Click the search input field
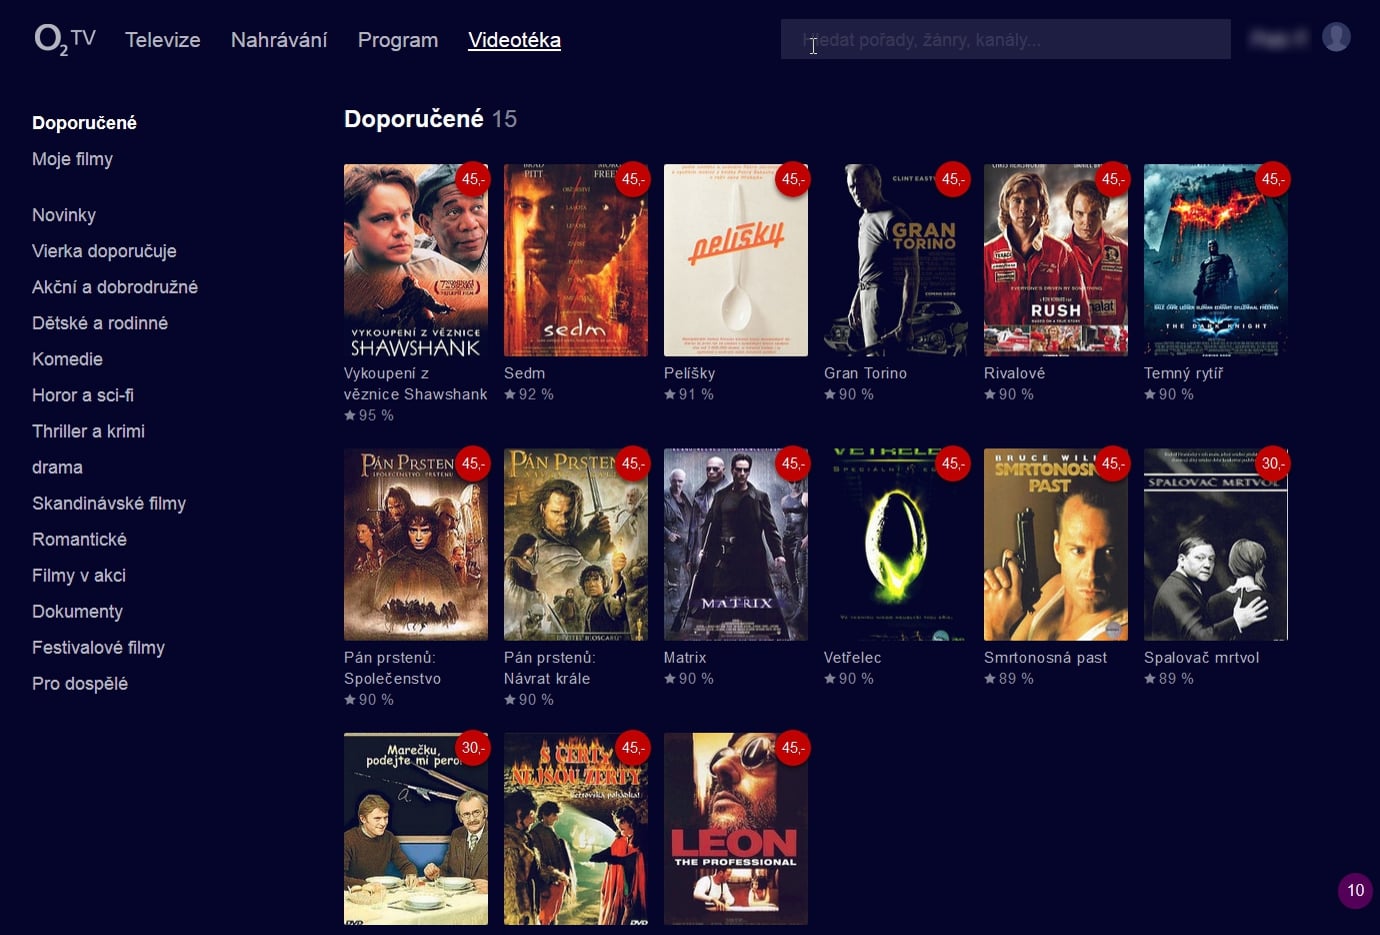The width and height of the screenshot is (1380, 935). [1005, 39]
